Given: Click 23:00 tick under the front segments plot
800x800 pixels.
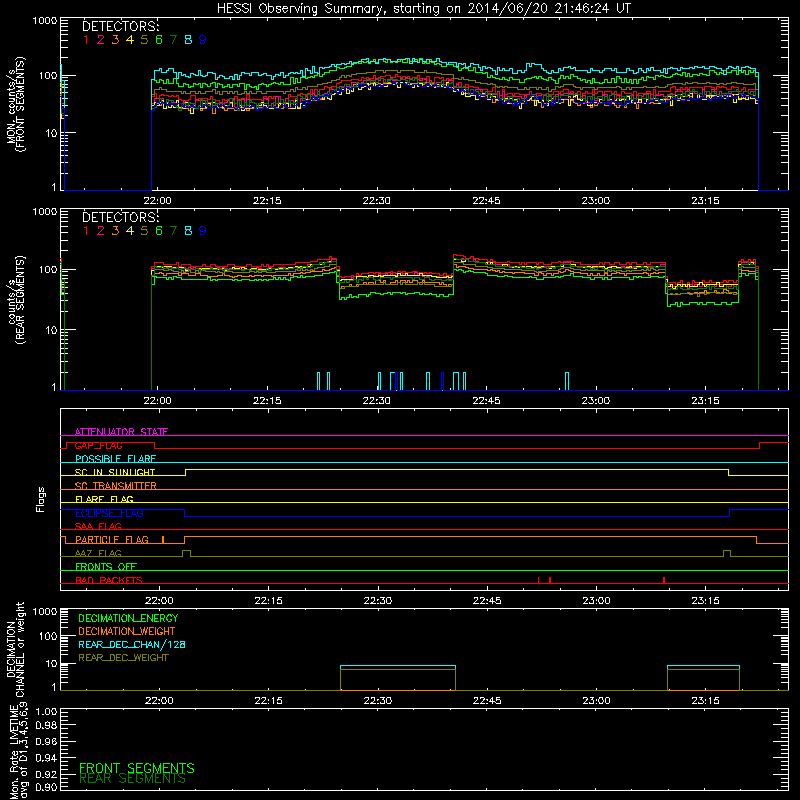Looking at the screenshot, I should (x=595, y=201).
